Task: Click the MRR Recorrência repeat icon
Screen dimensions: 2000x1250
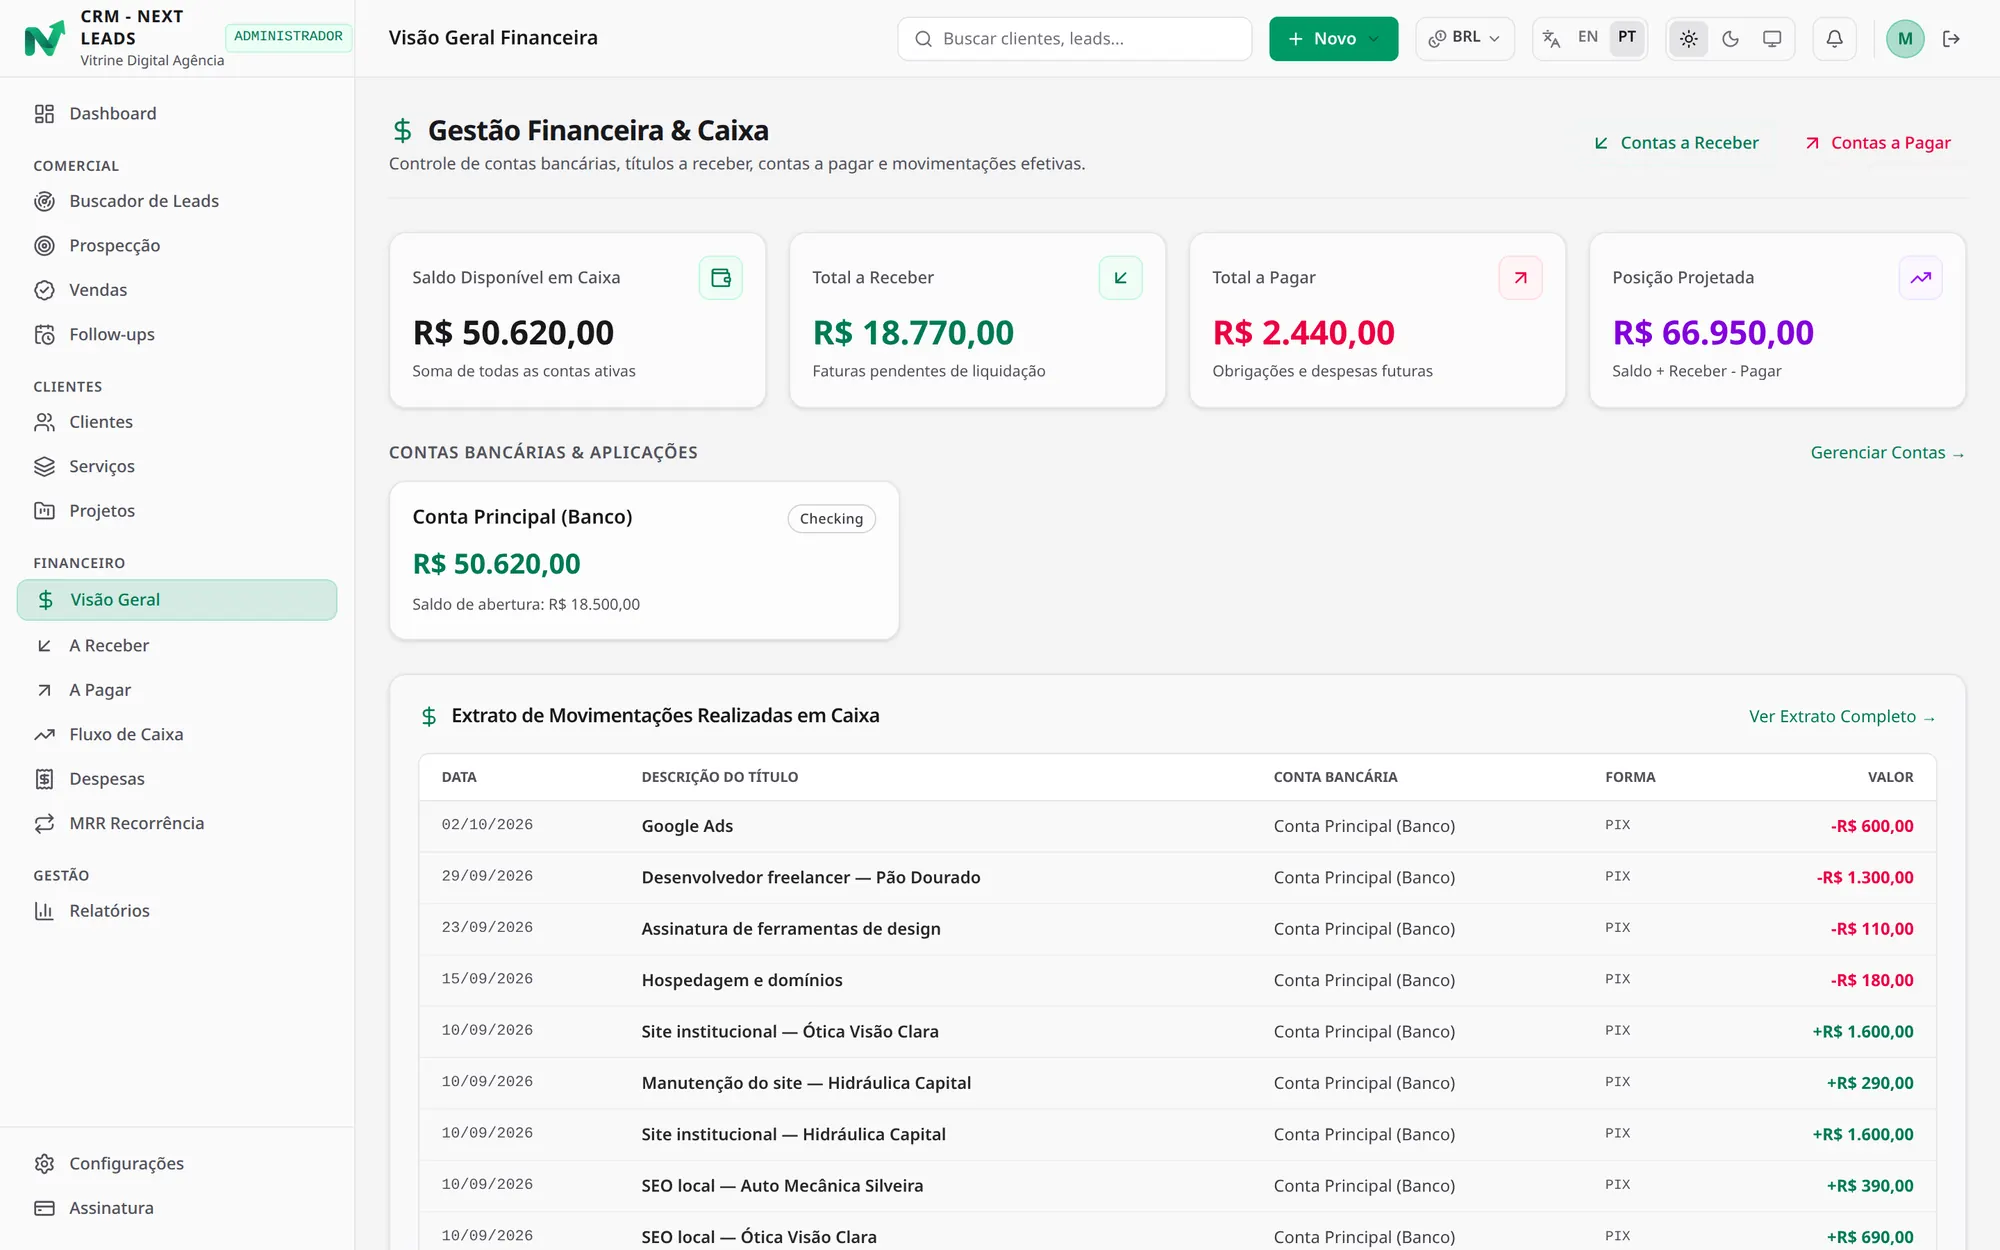Action: click(44, 824)
